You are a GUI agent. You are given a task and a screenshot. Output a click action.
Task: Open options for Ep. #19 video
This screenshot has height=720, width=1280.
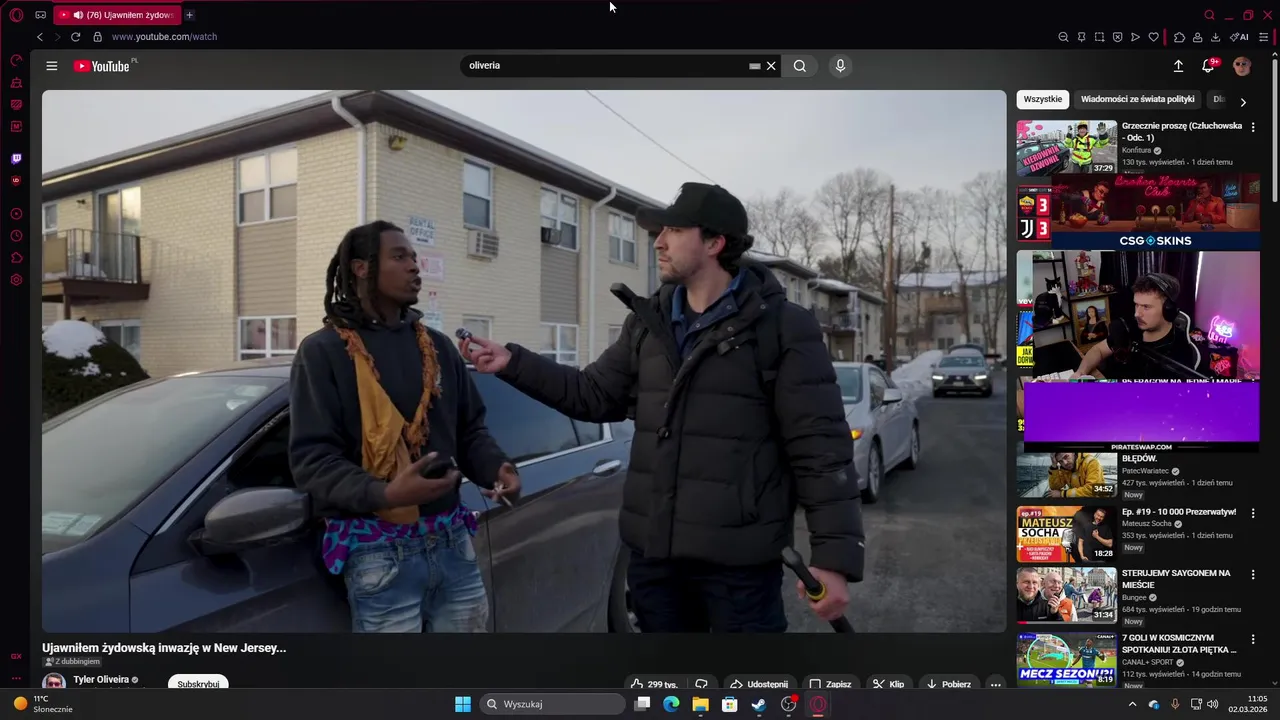click(1253, 513)
